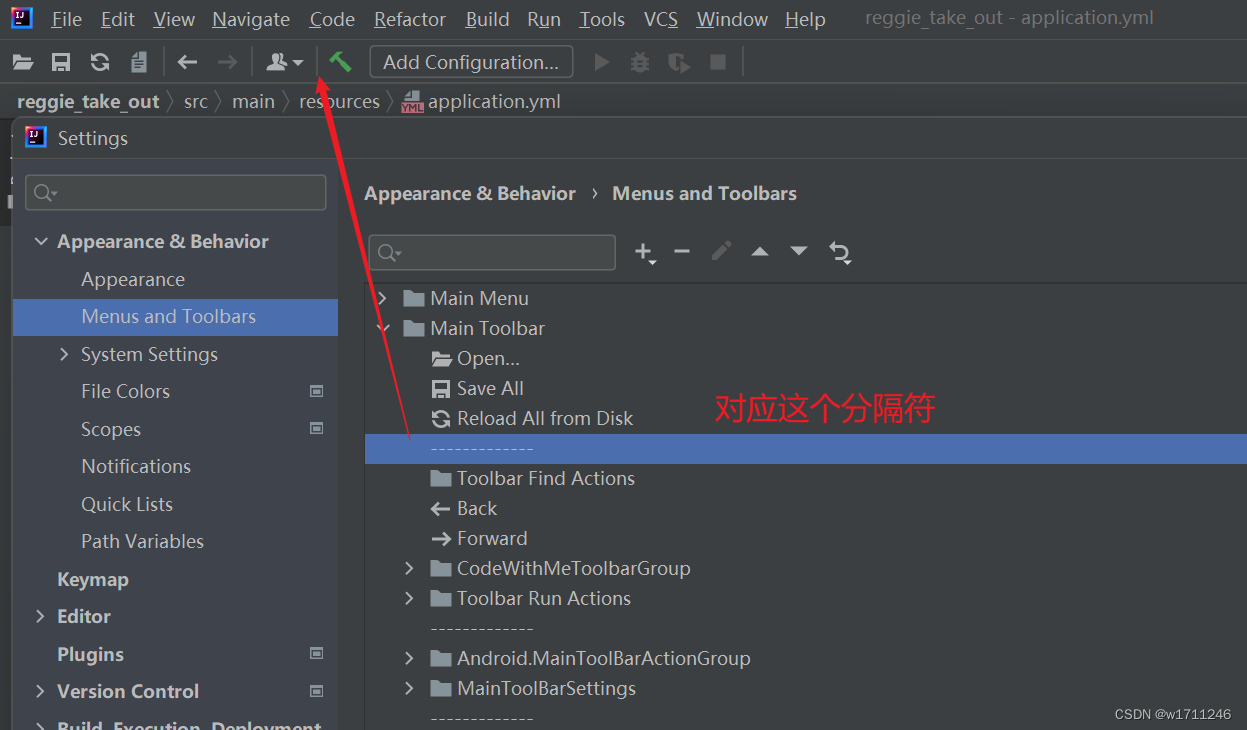Click the Open folder icon in main toolbar

coord(23,63)
